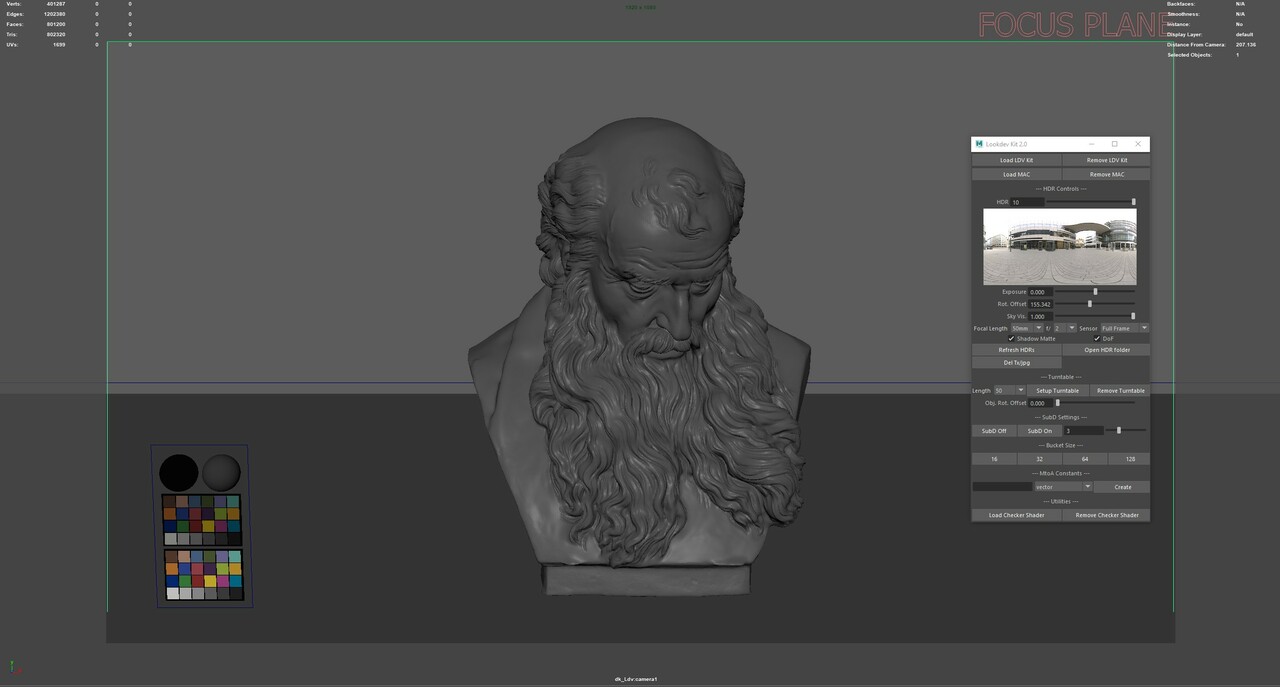Set bucket size to 32
The width and height of the screenshot is (1280, 687).
tap(1040, 459)
